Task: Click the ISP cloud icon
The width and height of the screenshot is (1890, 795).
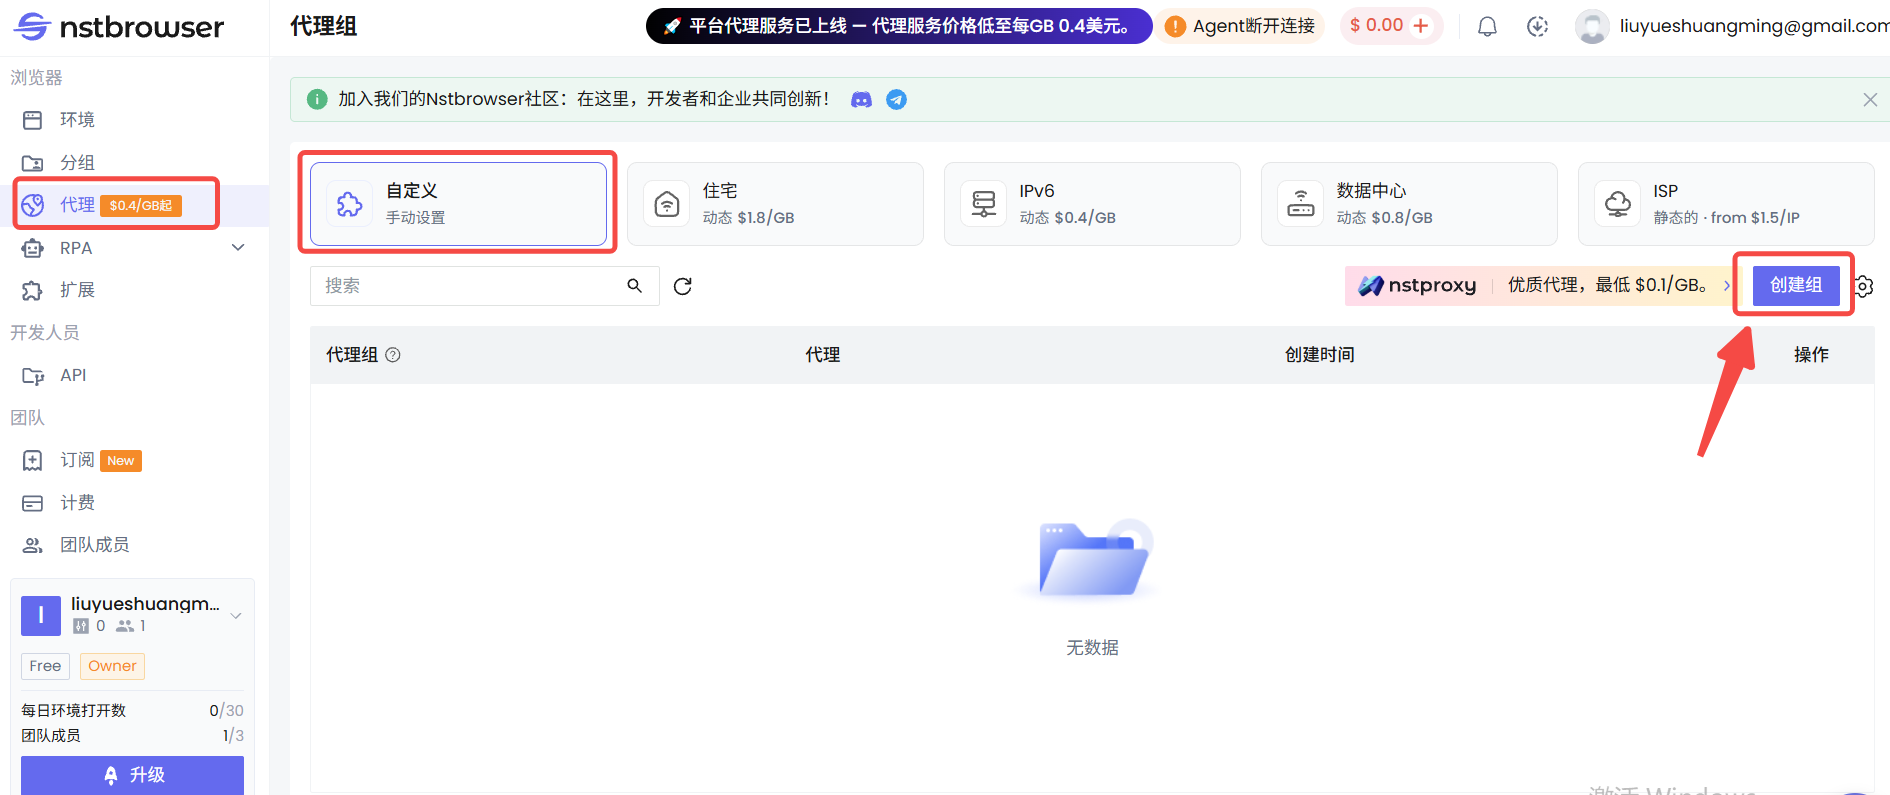Action: pos(1618,204)
